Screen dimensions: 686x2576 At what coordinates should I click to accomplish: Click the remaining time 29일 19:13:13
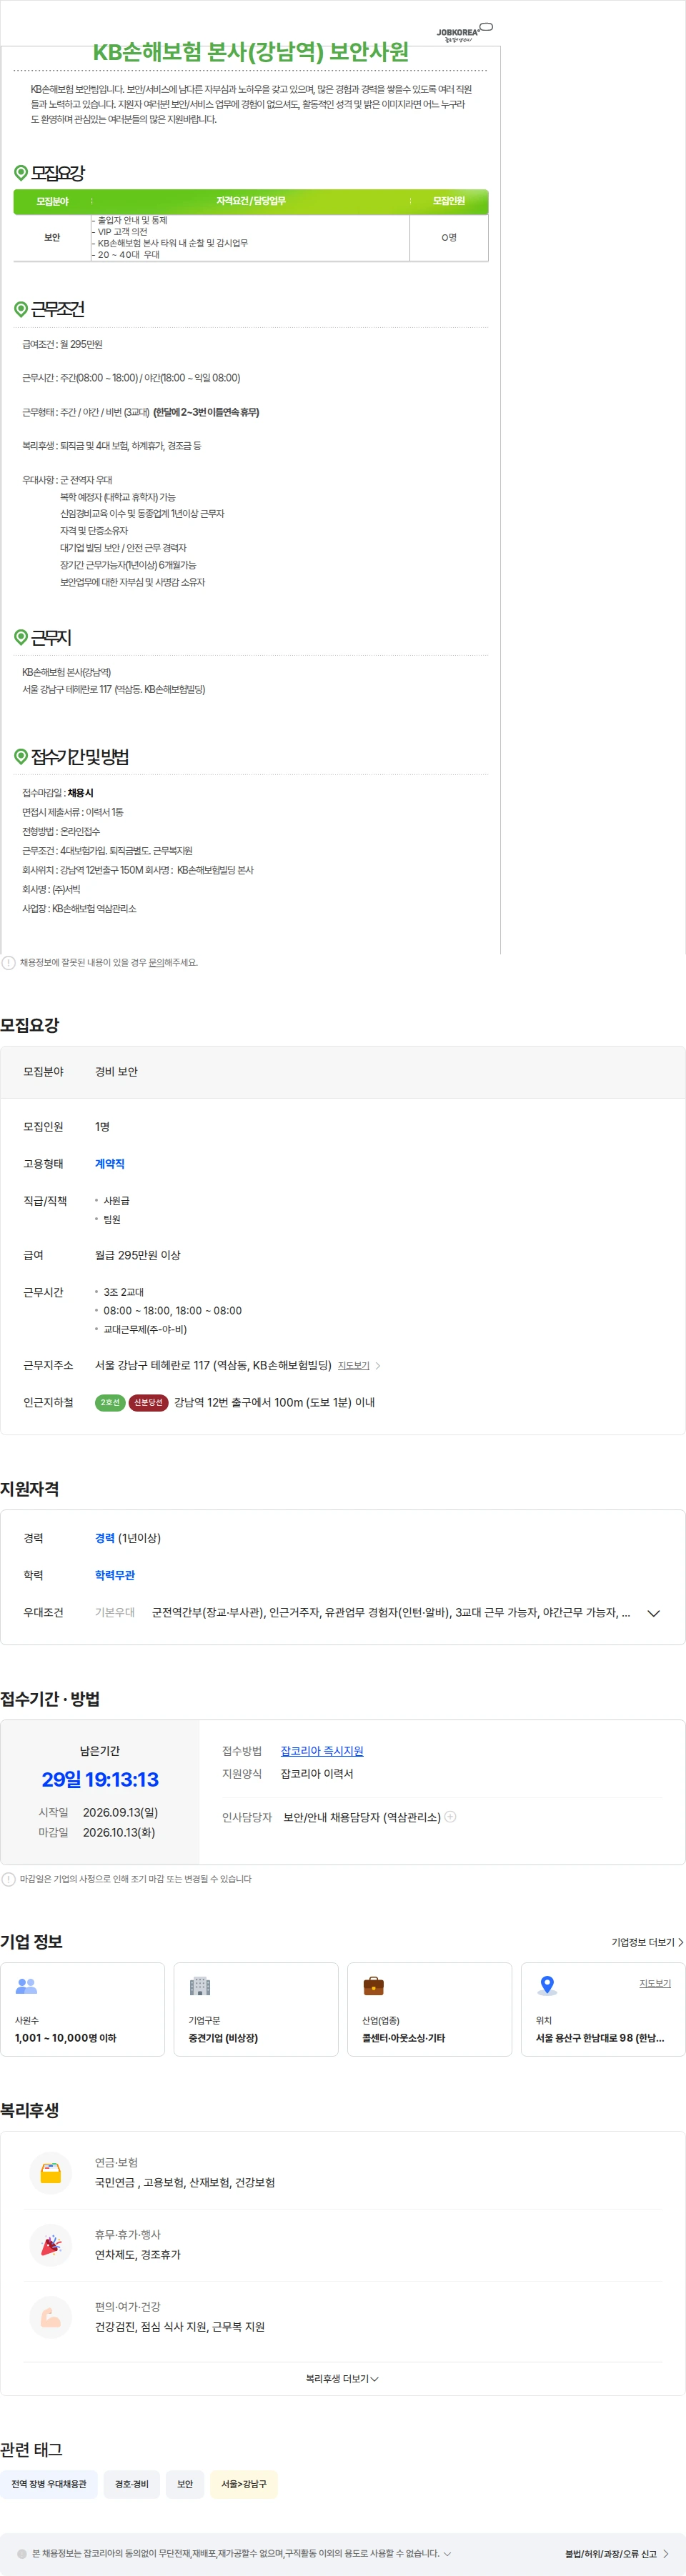click(x=100, y=1779)
